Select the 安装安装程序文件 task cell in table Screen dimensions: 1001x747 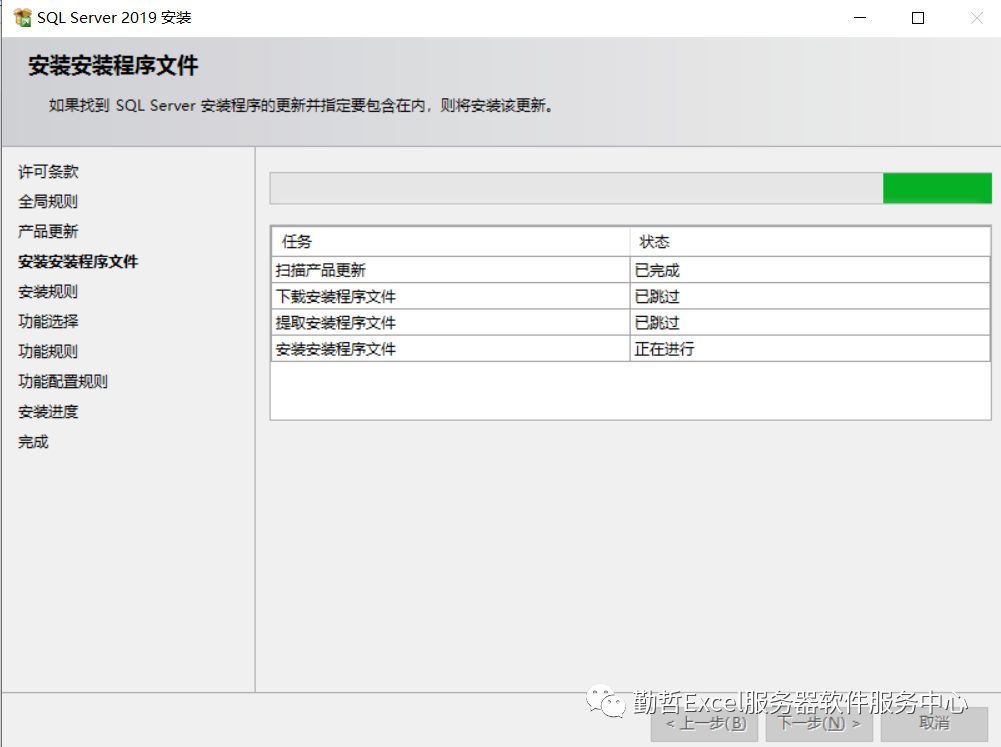click(451, 349)
